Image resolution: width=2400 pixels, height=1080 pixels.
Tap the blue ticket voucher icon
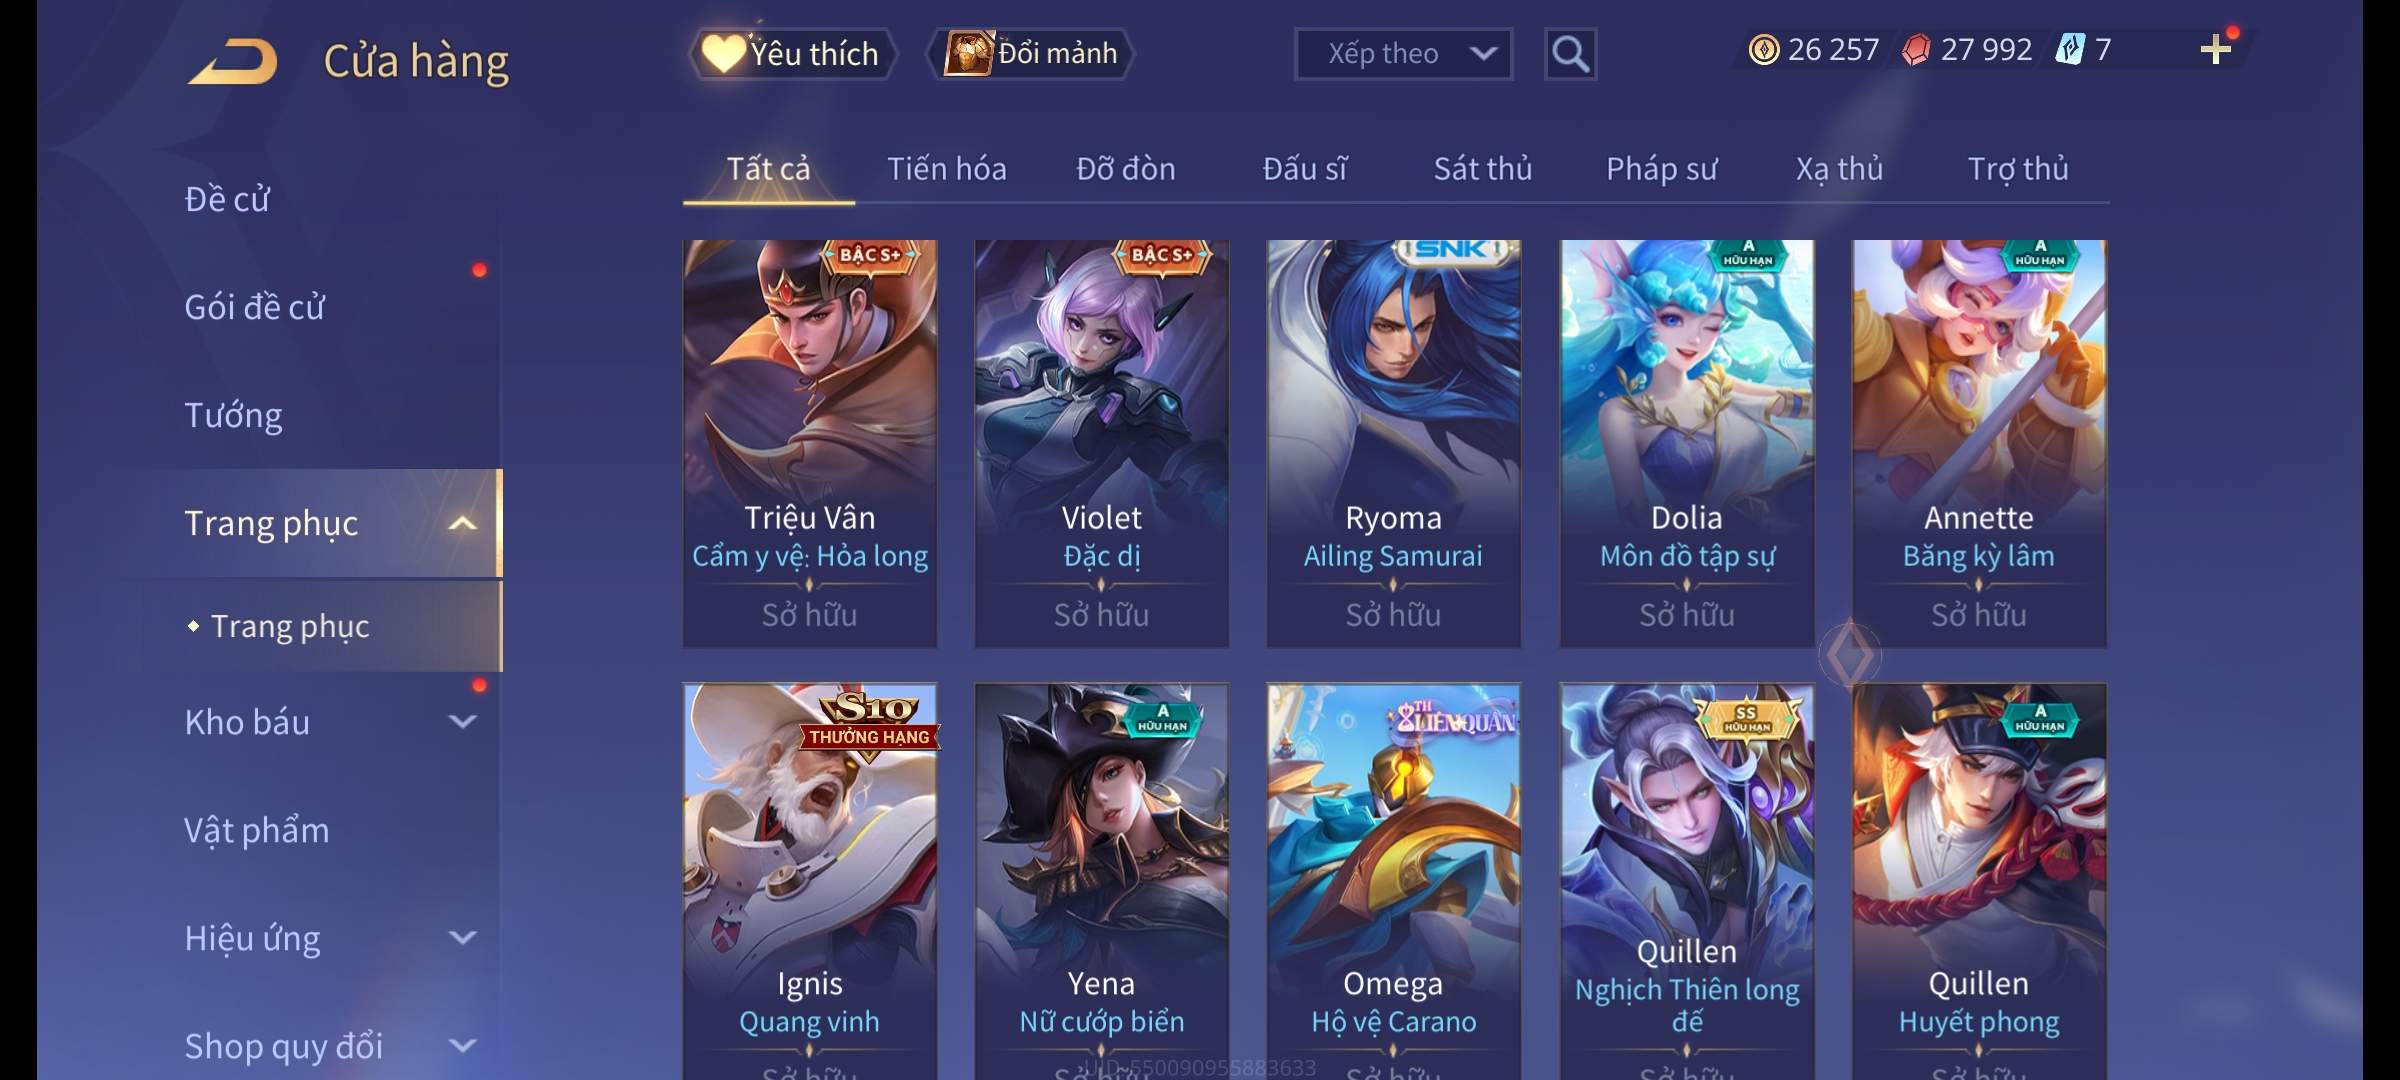pos(2069,49)
